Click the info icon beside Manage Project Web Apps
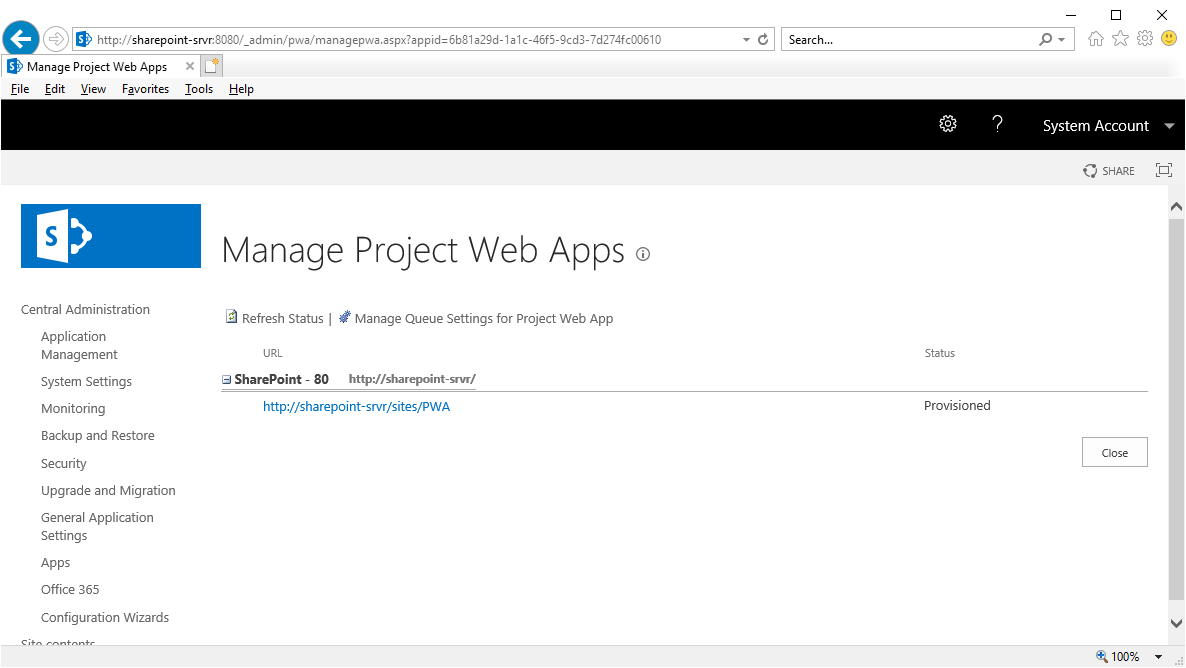1186x668 pixels. coord(642,255)
